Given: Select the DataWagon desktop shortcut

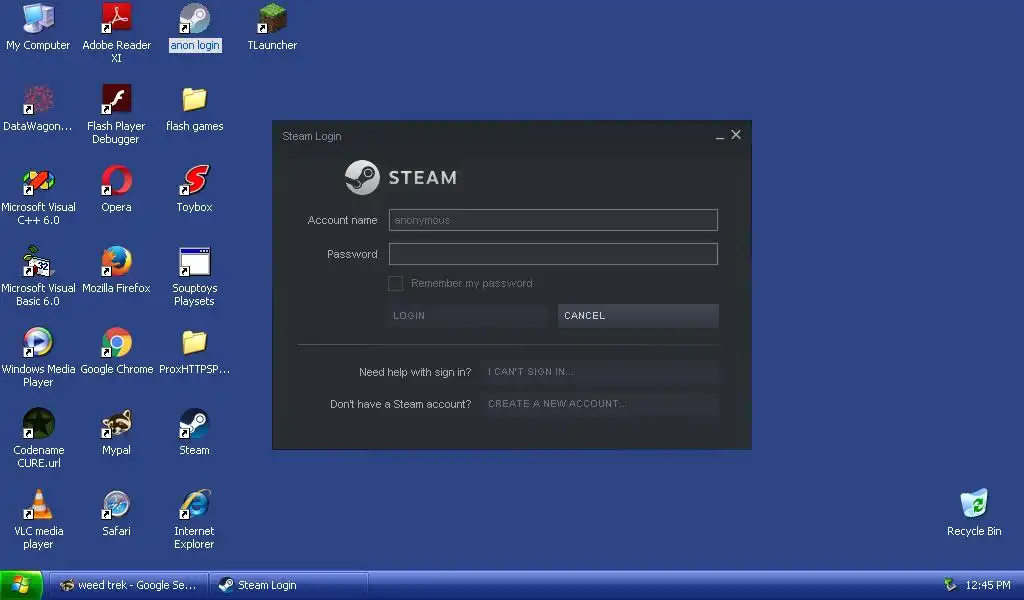Looking at the screenshot, I should point(38,100).
